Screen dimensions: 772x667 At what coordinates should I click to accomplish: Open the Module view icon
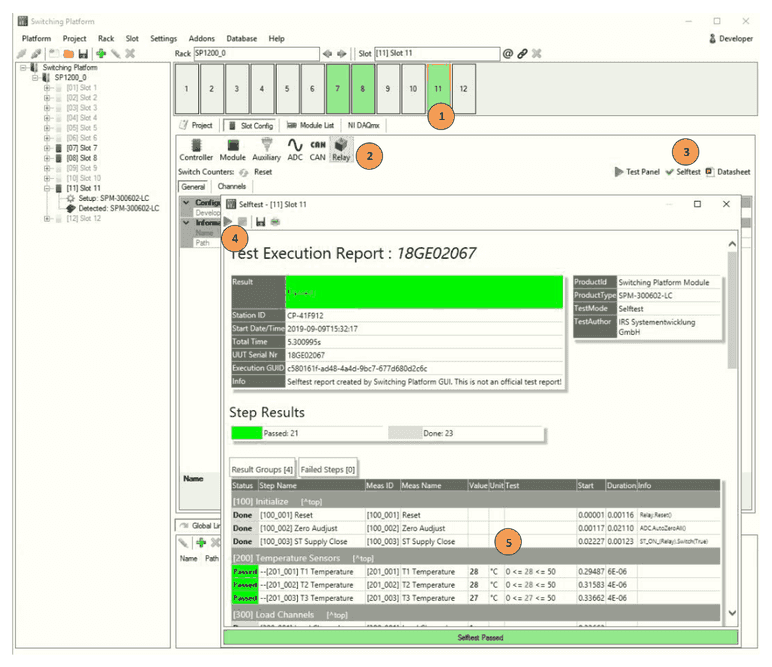click(232, 150)
